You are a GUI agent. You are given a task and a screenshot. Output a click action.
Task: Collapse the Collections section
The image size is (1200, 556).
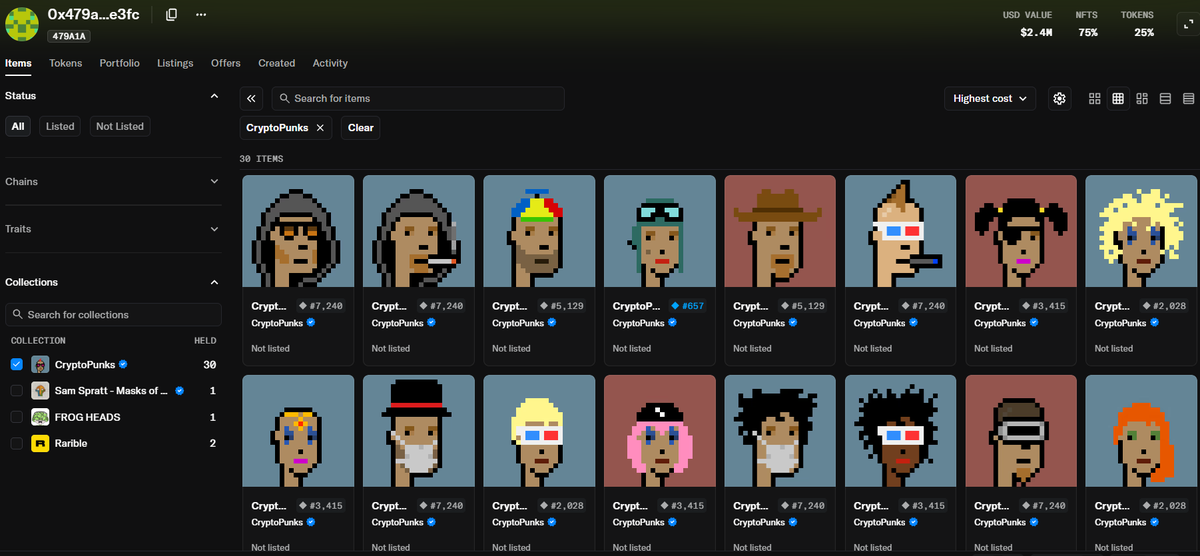pos(214,283)
